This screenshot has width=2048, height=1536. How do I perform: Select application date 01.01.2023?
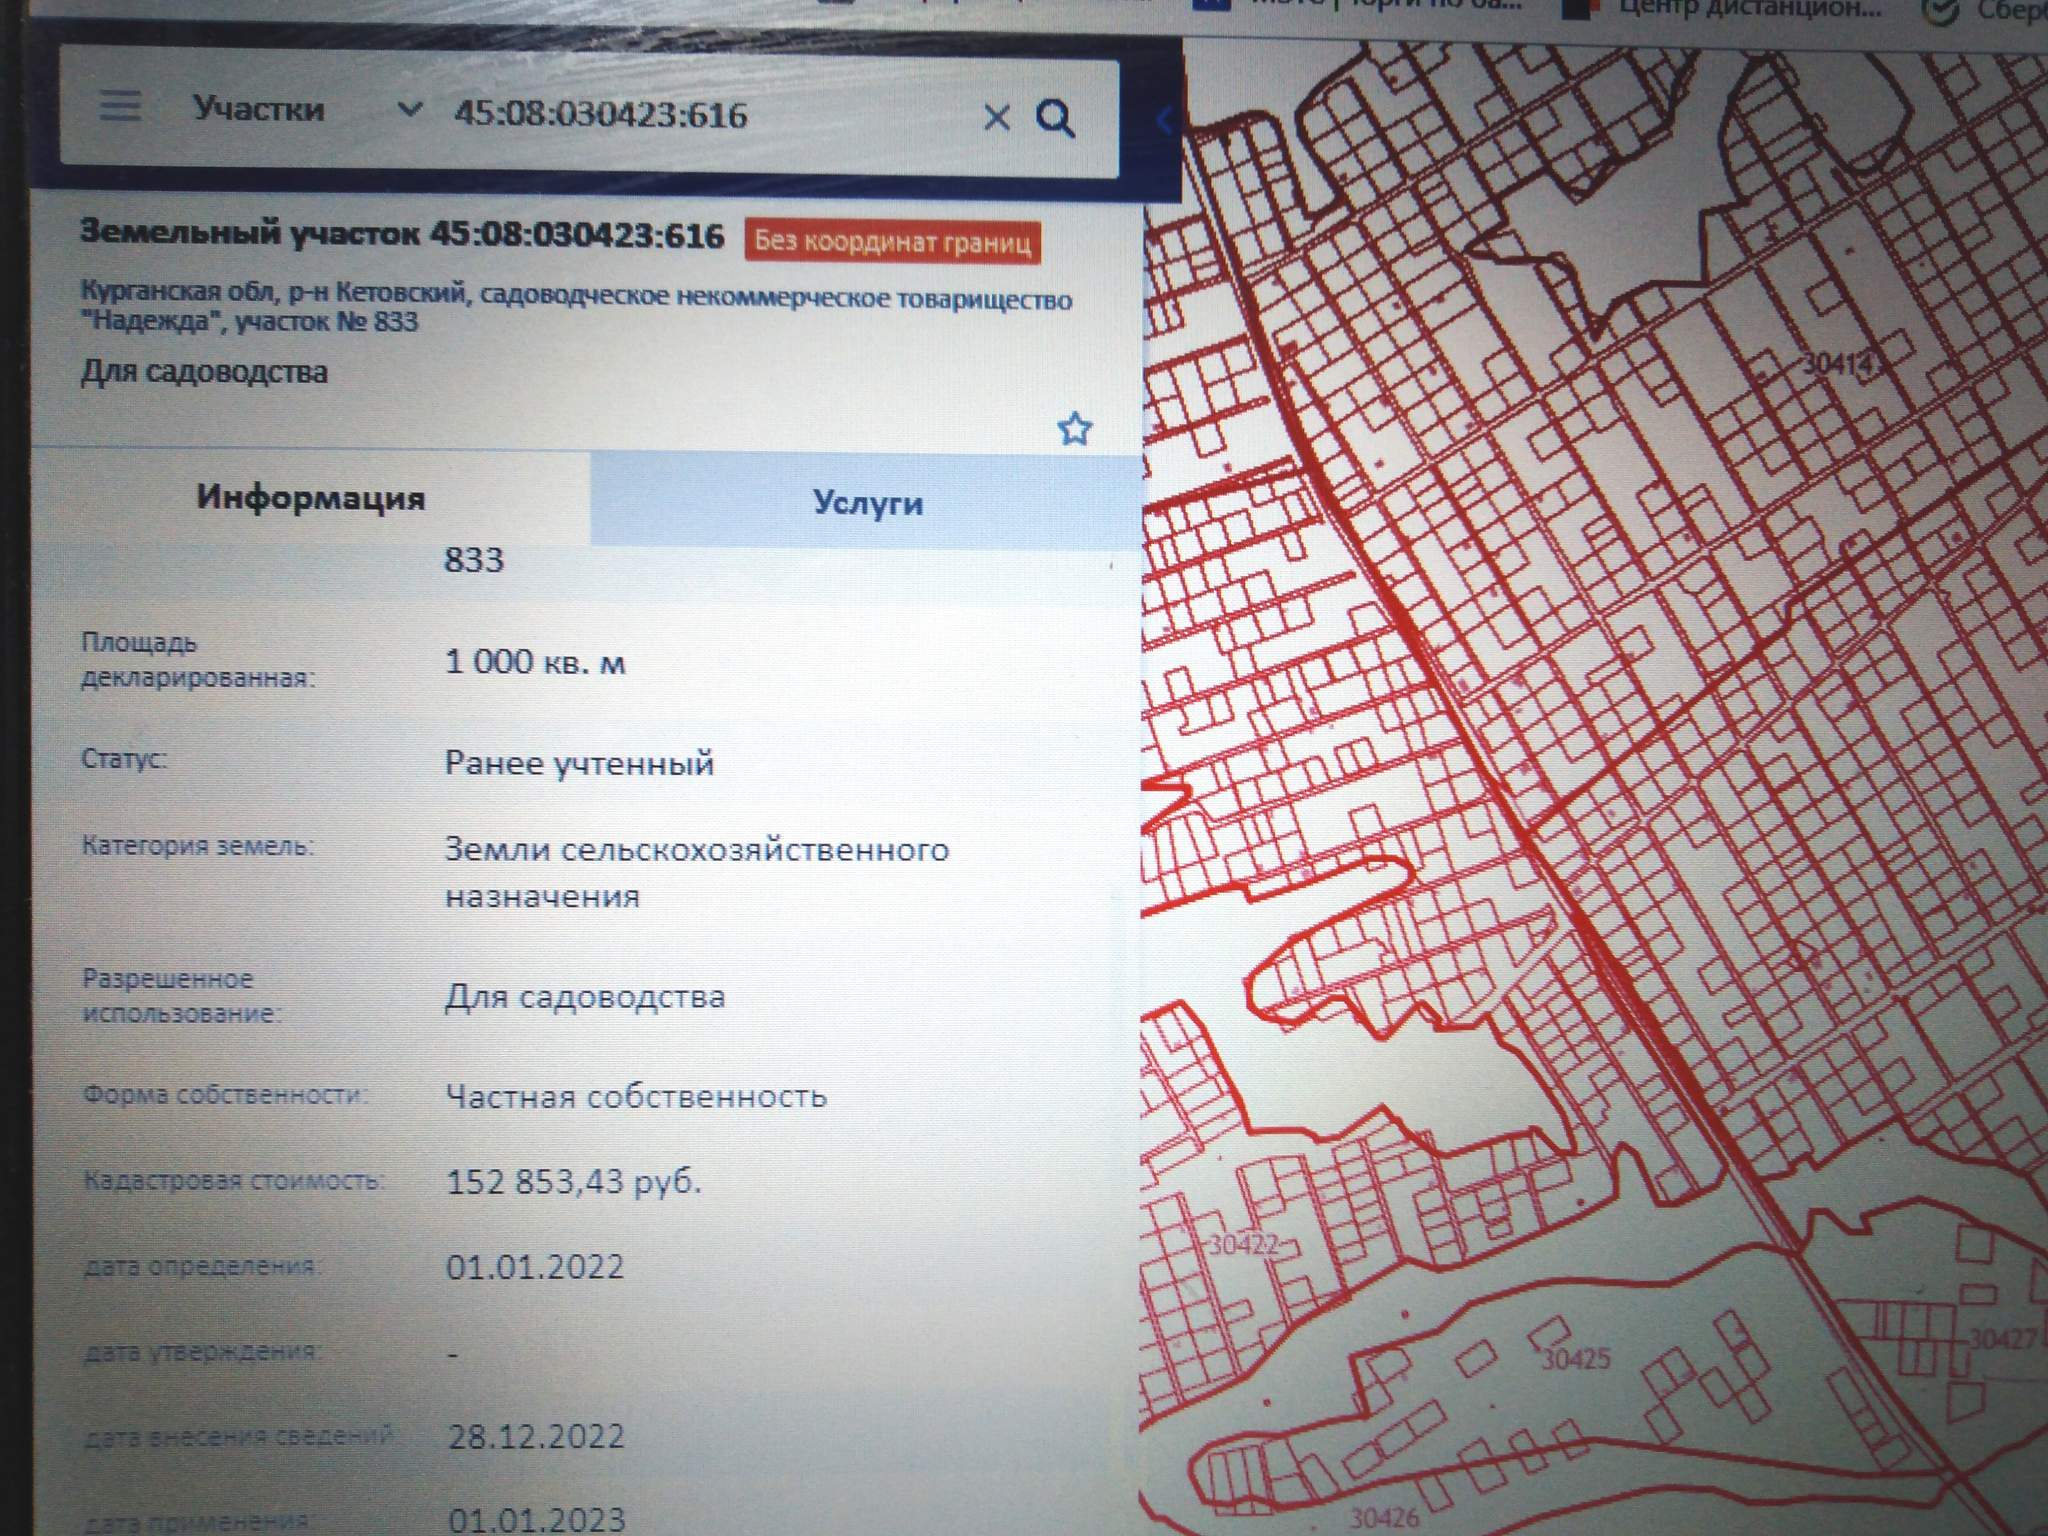[x=537, y=1520]
